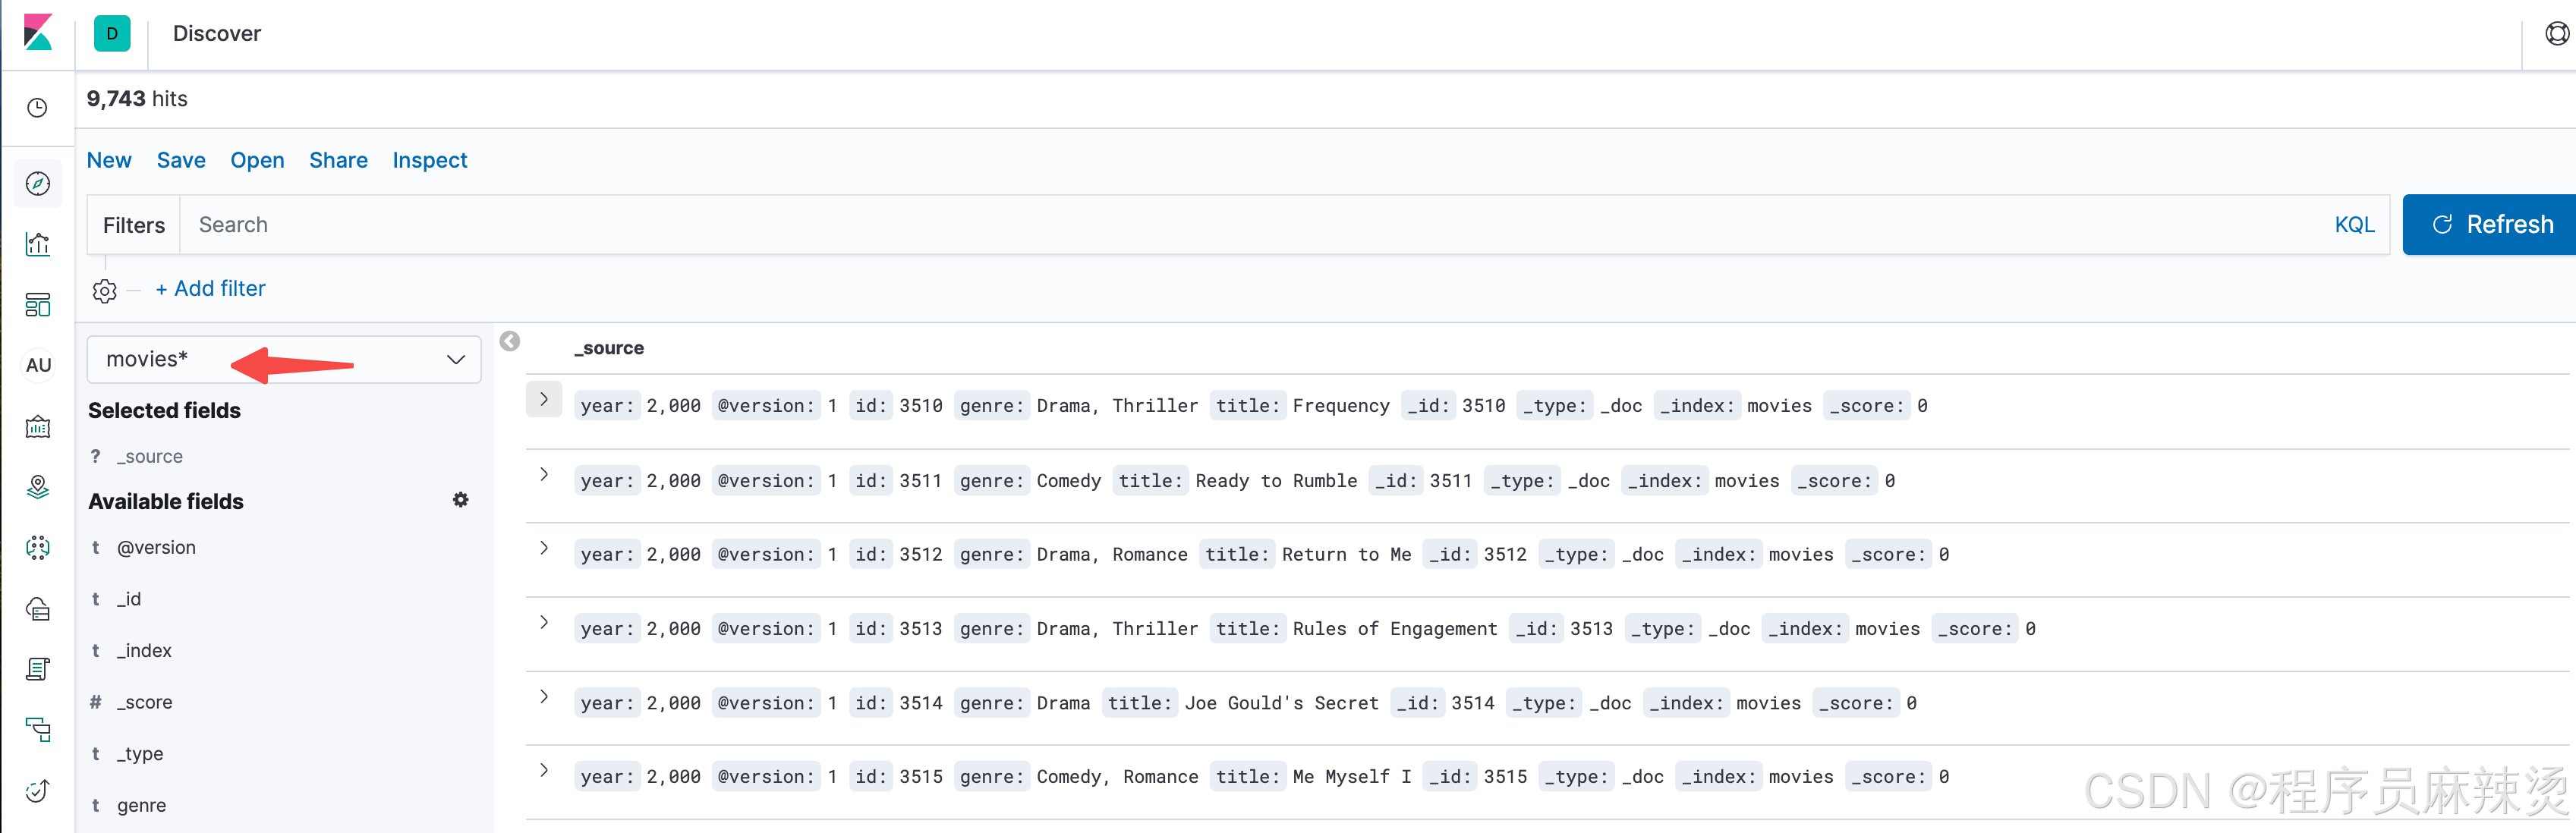Open the help lifebuoy icon at top right
Screen dimensions: 2576x833
coord(2556,34)
